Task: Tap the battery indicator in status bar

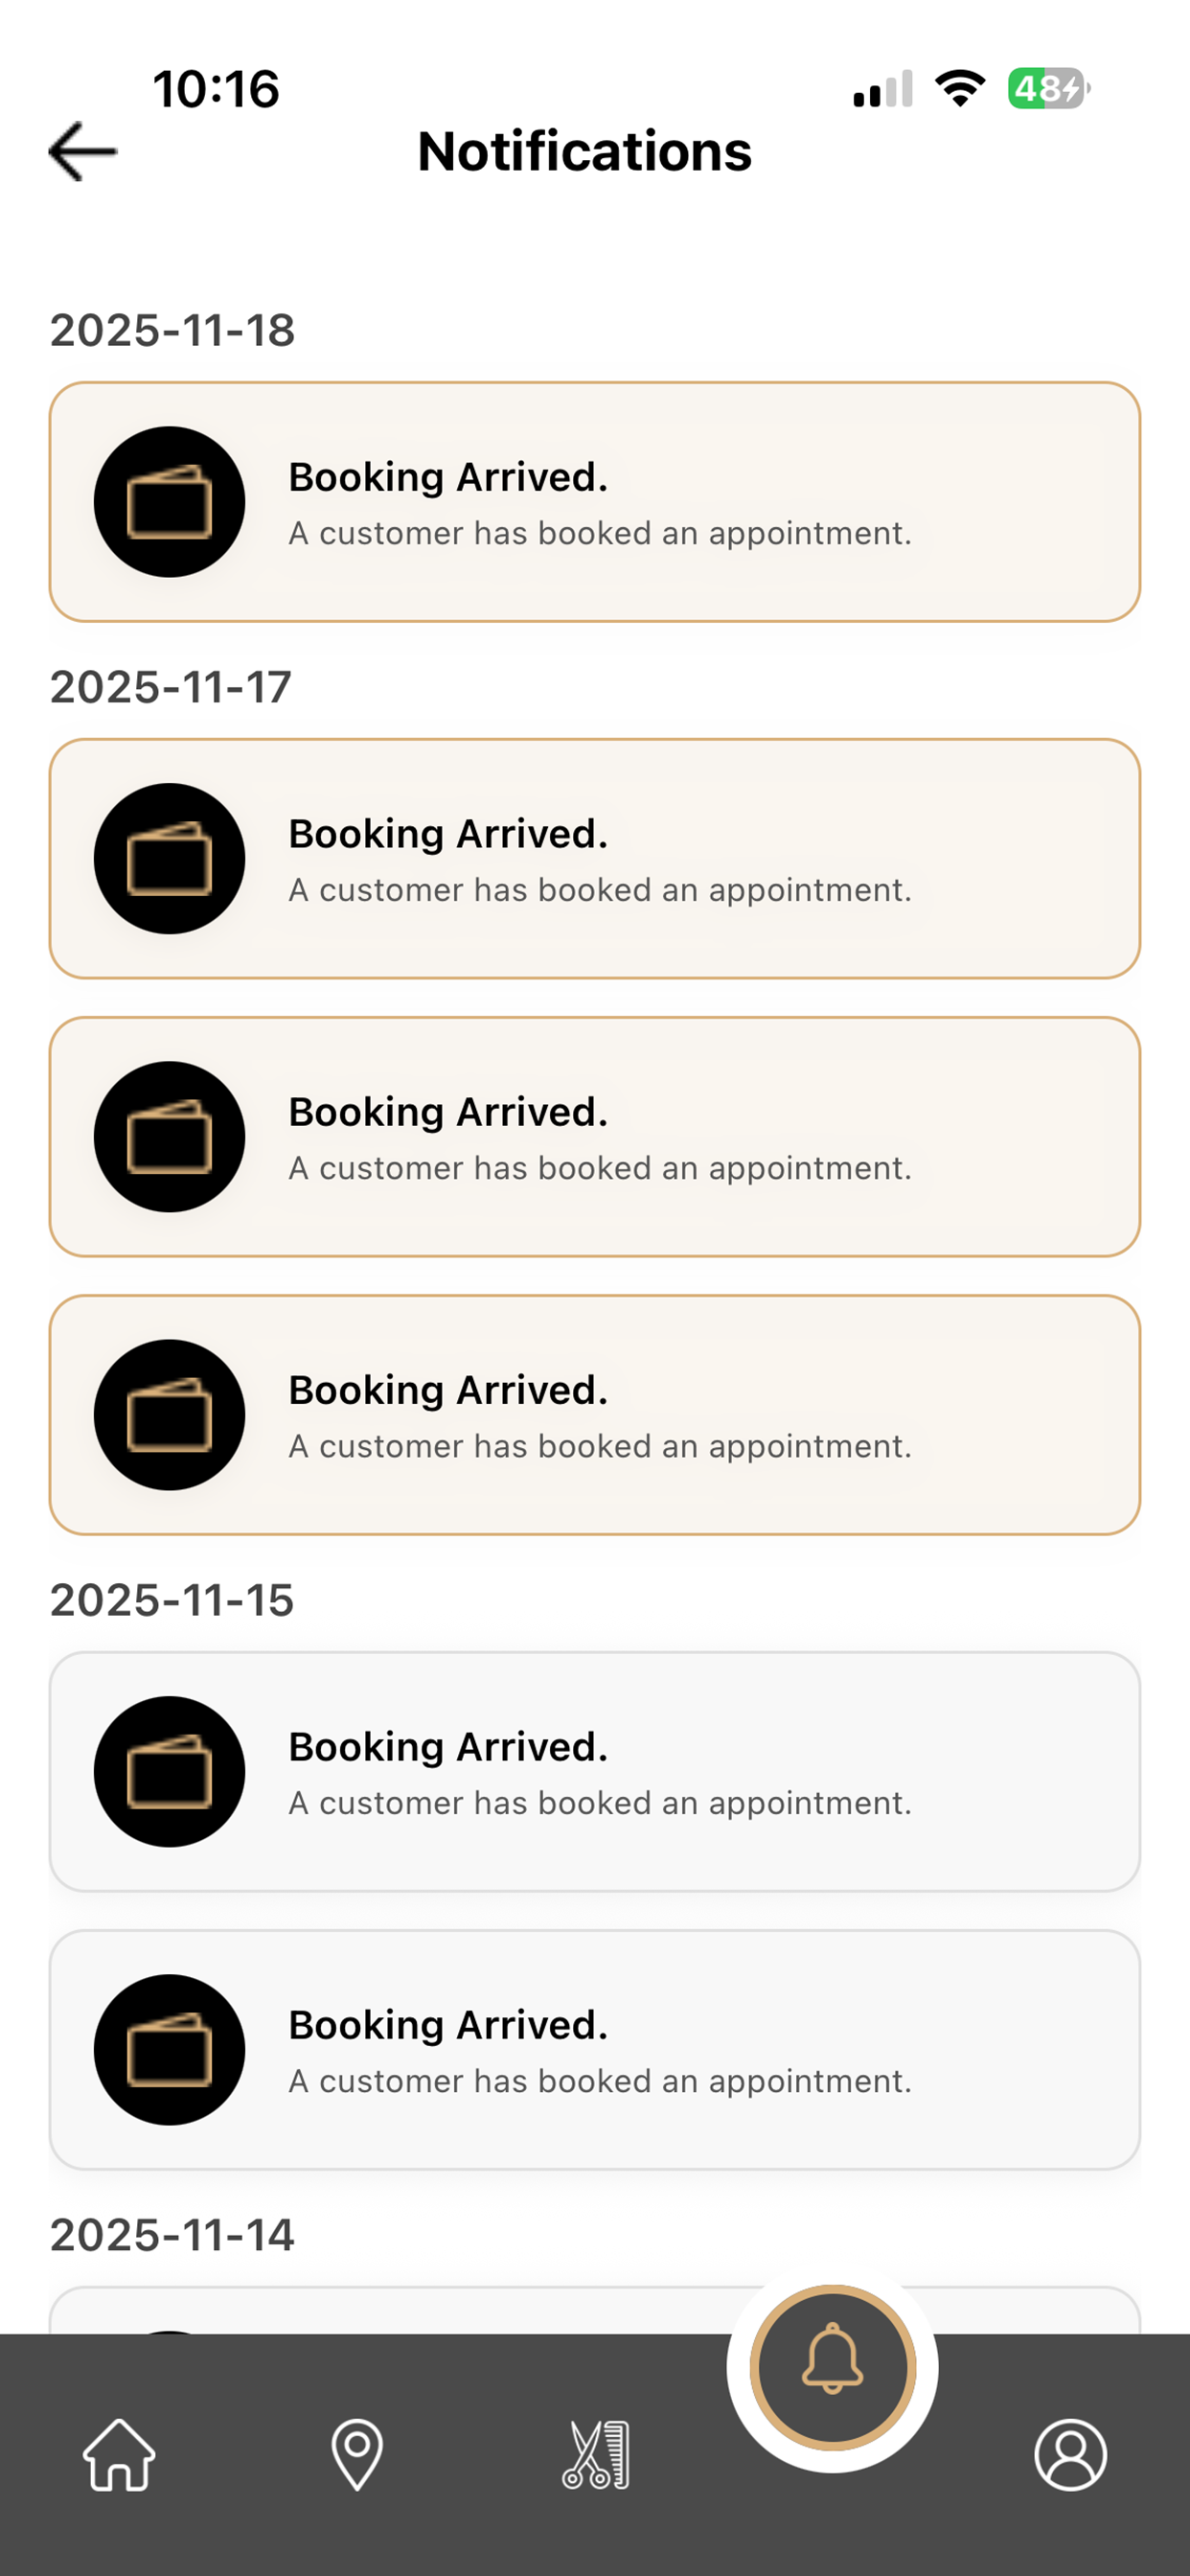Action: point(1049,88)
